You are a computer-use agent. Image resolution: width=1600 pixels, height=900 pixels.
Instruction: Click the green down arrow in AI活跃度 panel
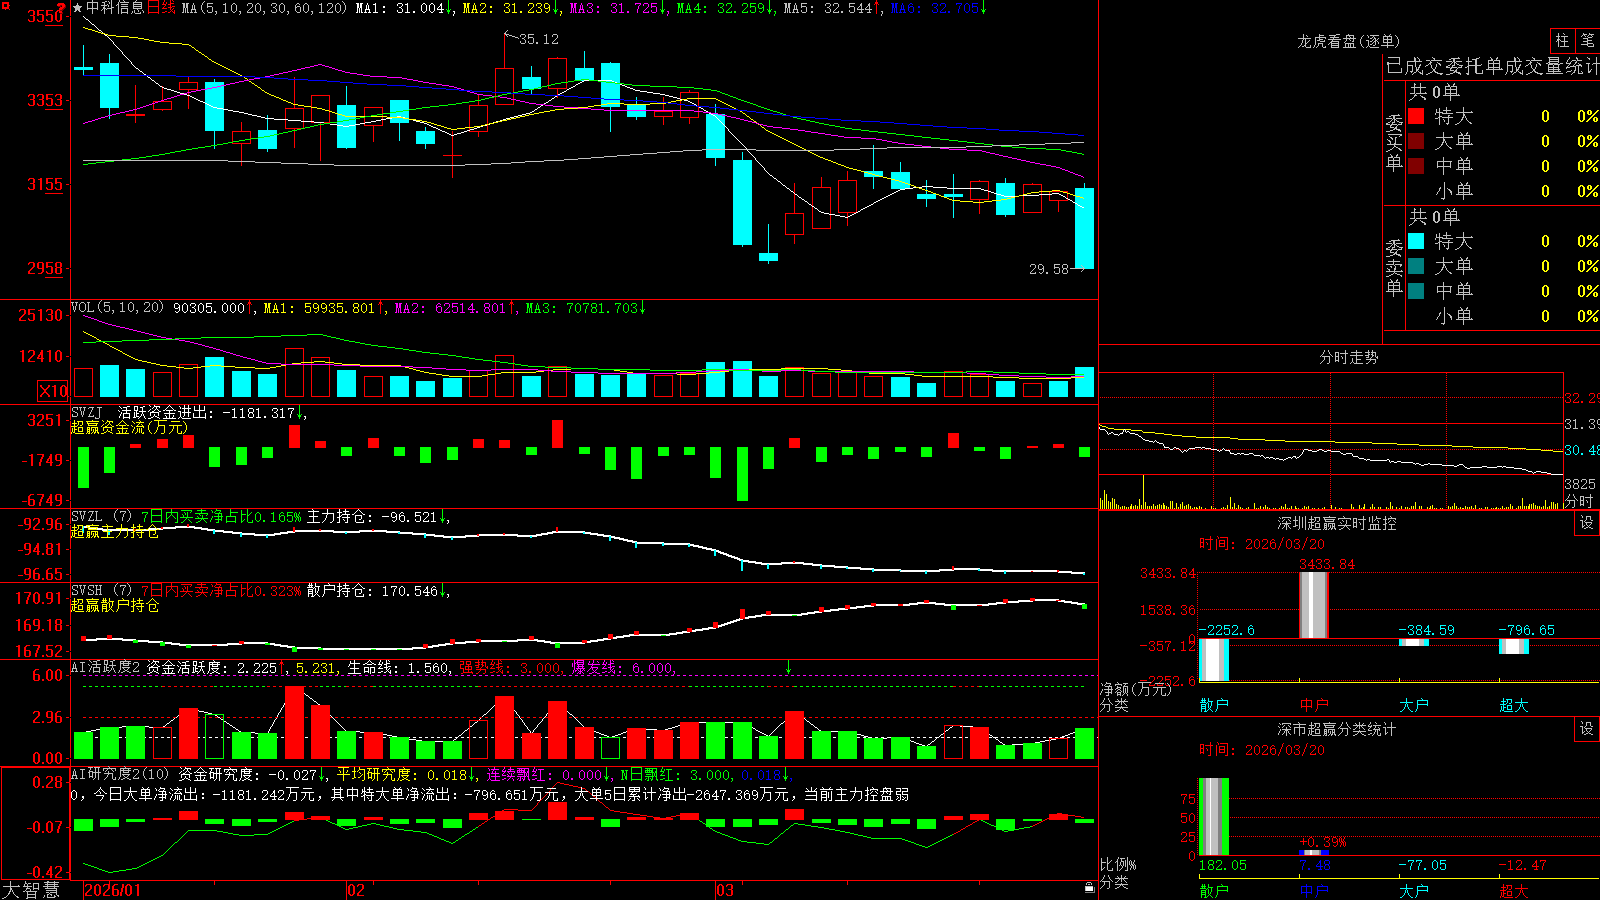pos(788,667)
